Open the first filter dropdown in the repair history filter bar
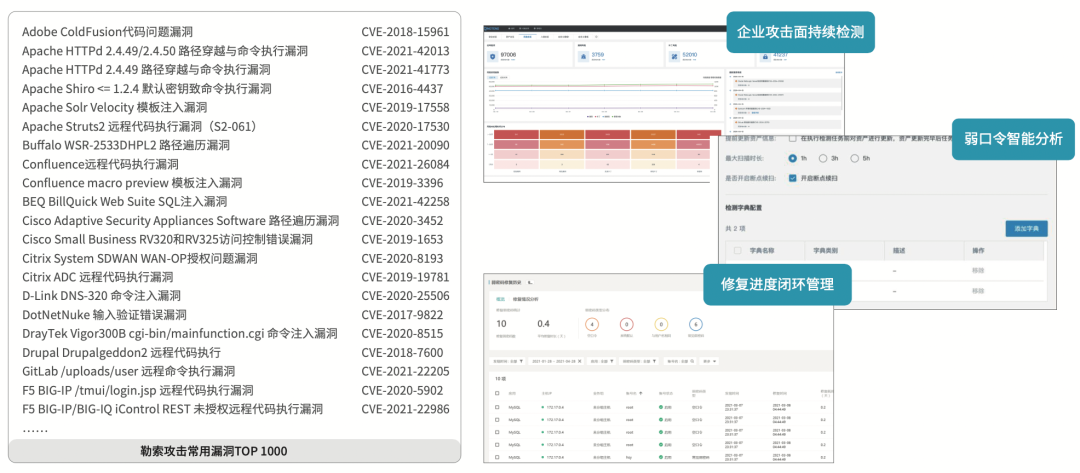This screenshot has width=1080, height=473. pos(507,361)
